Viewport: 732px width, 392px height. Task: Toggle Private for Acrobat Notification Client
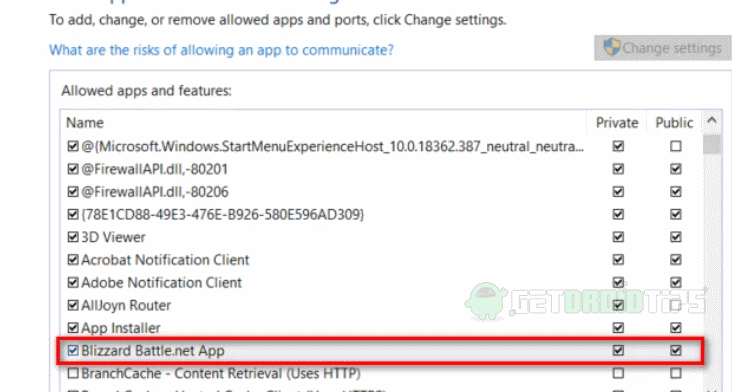[618, 259]
